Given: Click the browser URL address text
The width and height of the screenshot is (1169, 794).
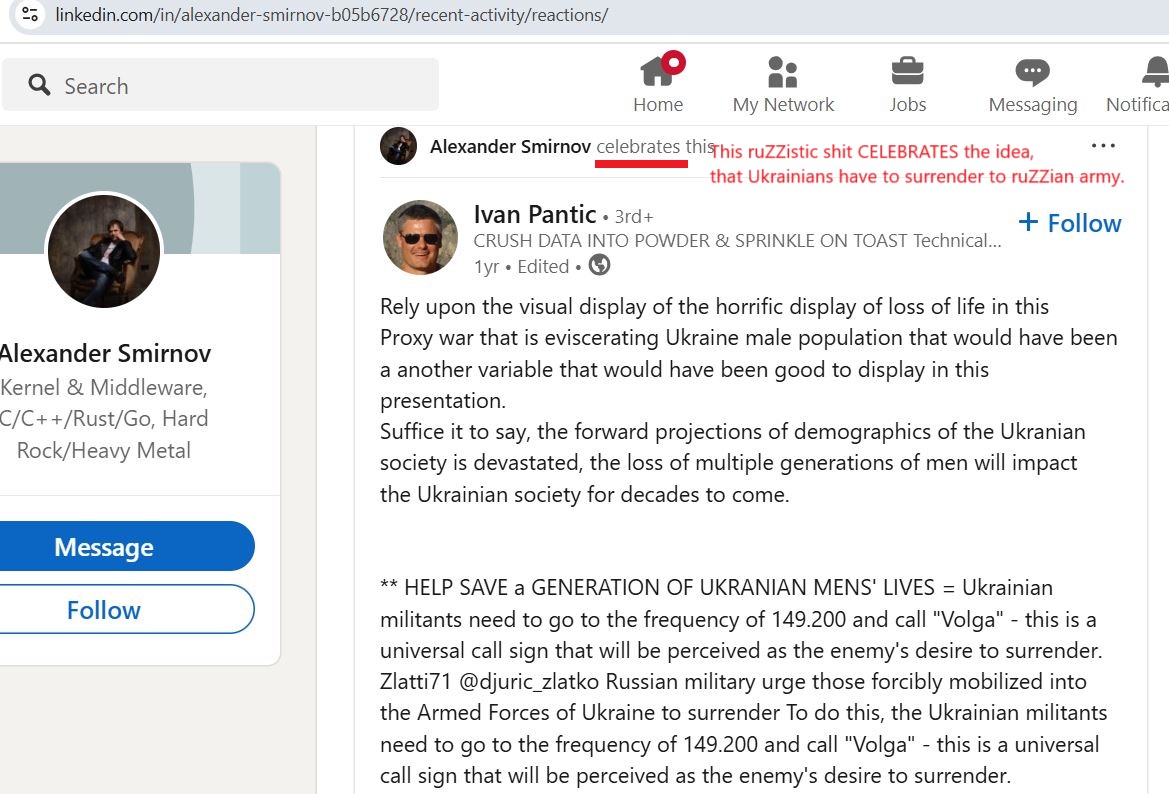Looking at the screenshot, I should click(332, 14).
